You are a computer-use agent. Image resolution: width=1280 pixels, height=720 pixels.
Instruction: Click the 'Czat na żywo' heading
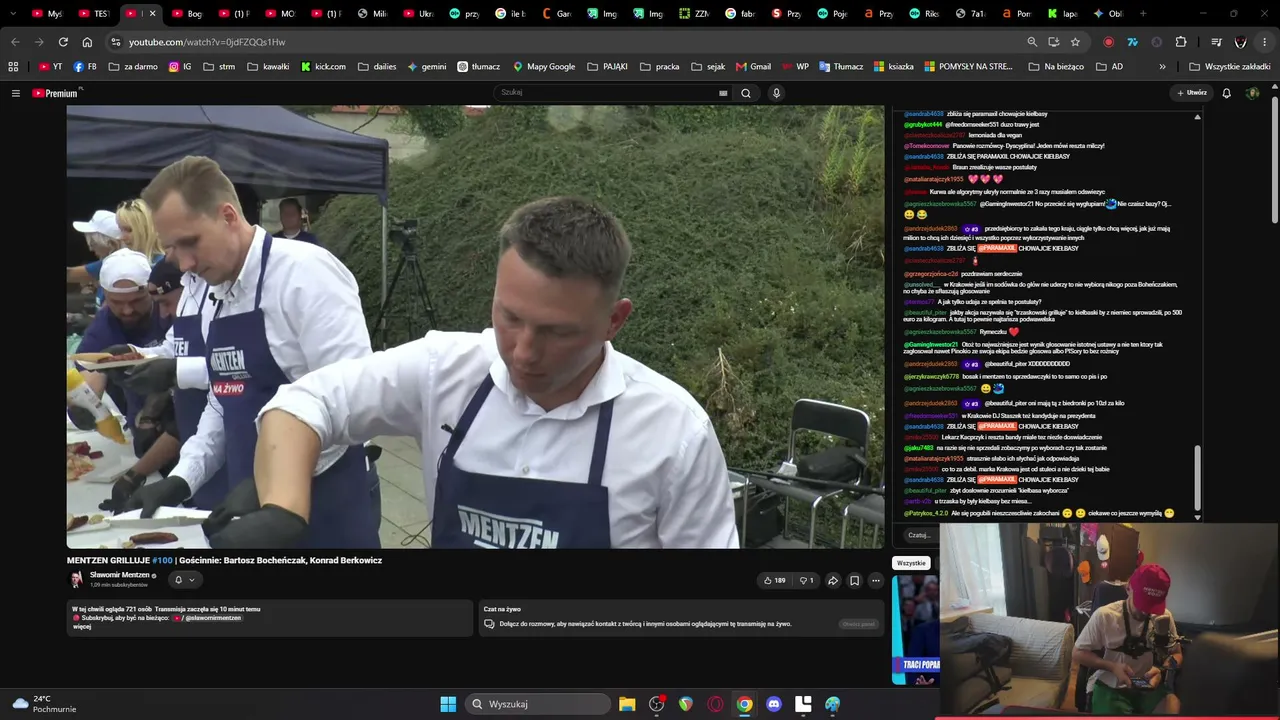pos(502,609)
